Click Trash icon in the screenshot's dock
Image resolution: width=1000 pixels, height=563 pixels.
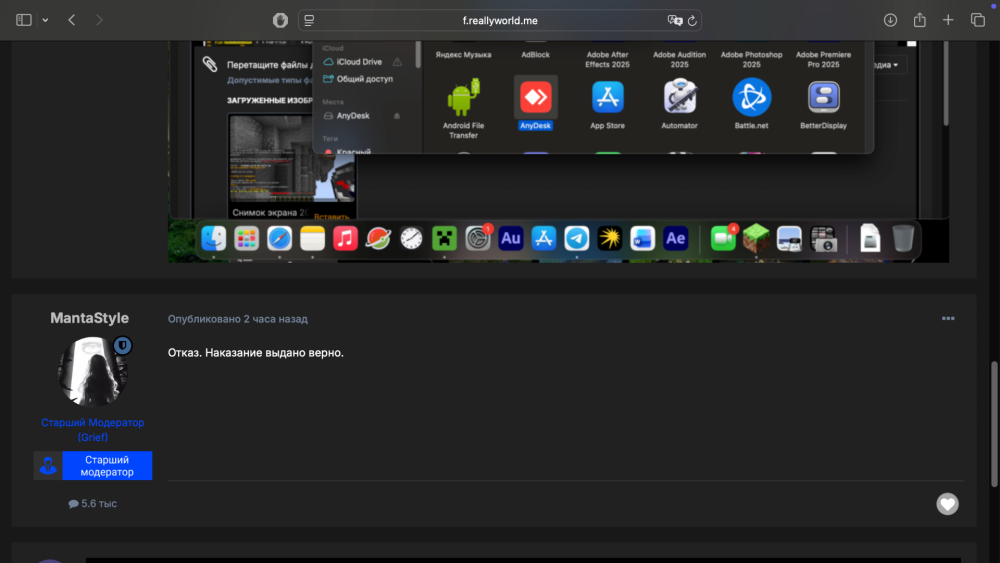pyautogui.click(x=903, y=238)
